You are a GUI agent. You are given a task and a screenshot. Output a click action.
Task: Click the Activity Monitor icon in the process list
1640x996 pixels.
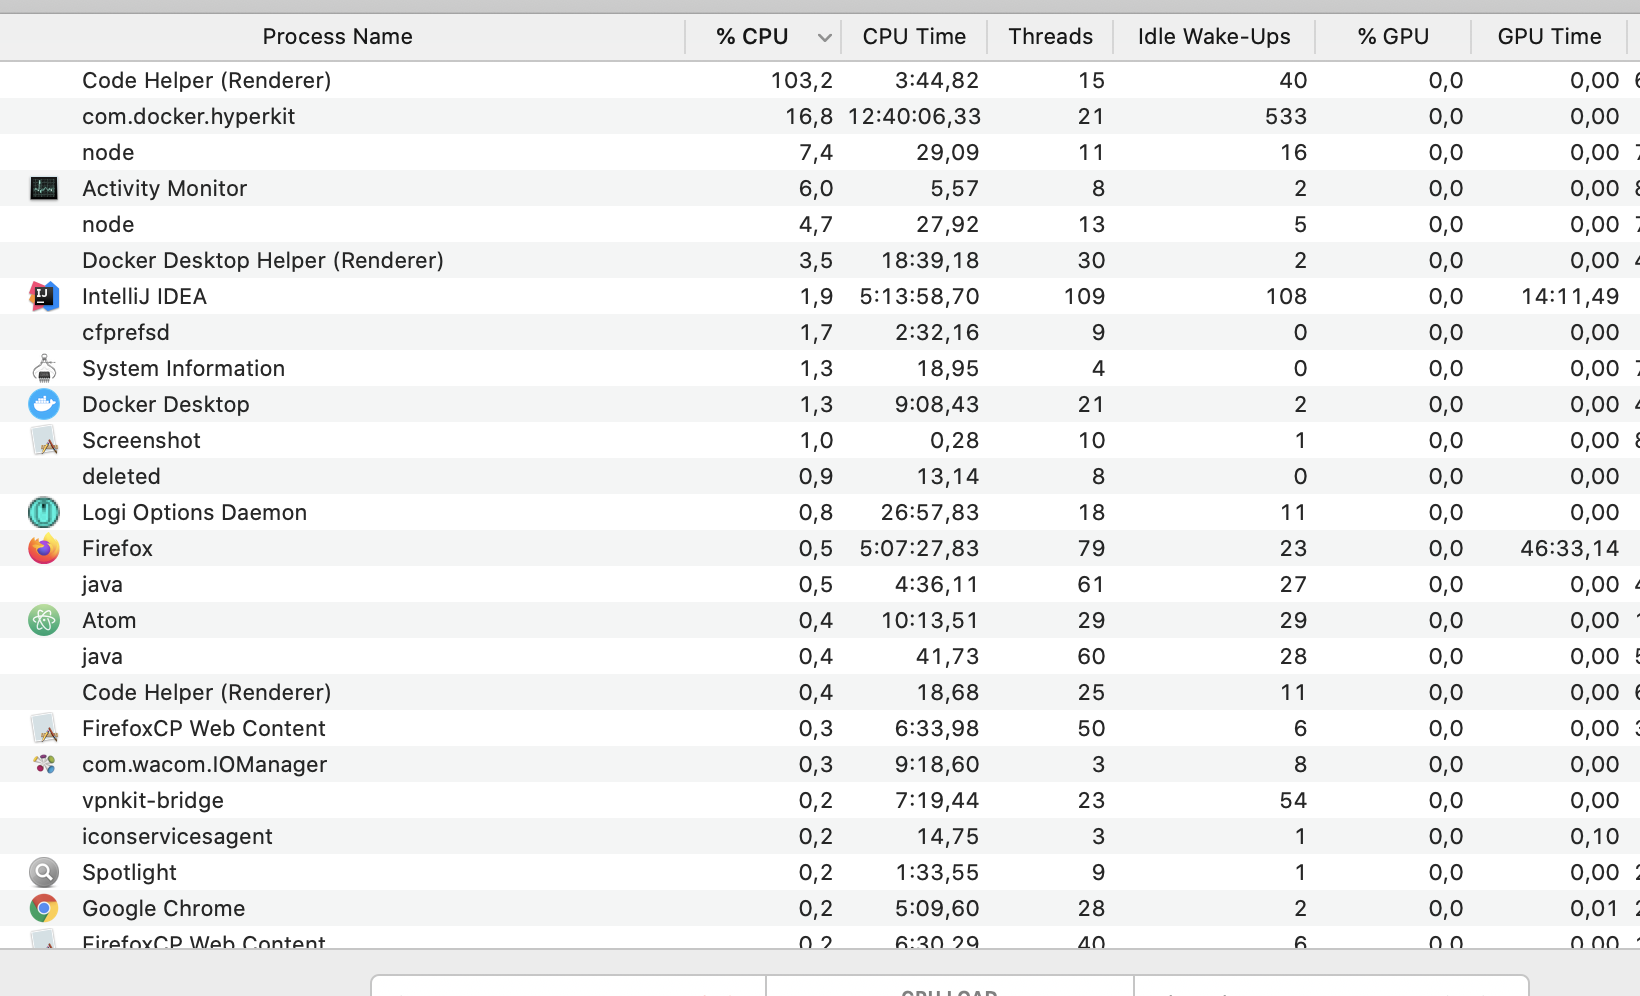tap(44, 188)
